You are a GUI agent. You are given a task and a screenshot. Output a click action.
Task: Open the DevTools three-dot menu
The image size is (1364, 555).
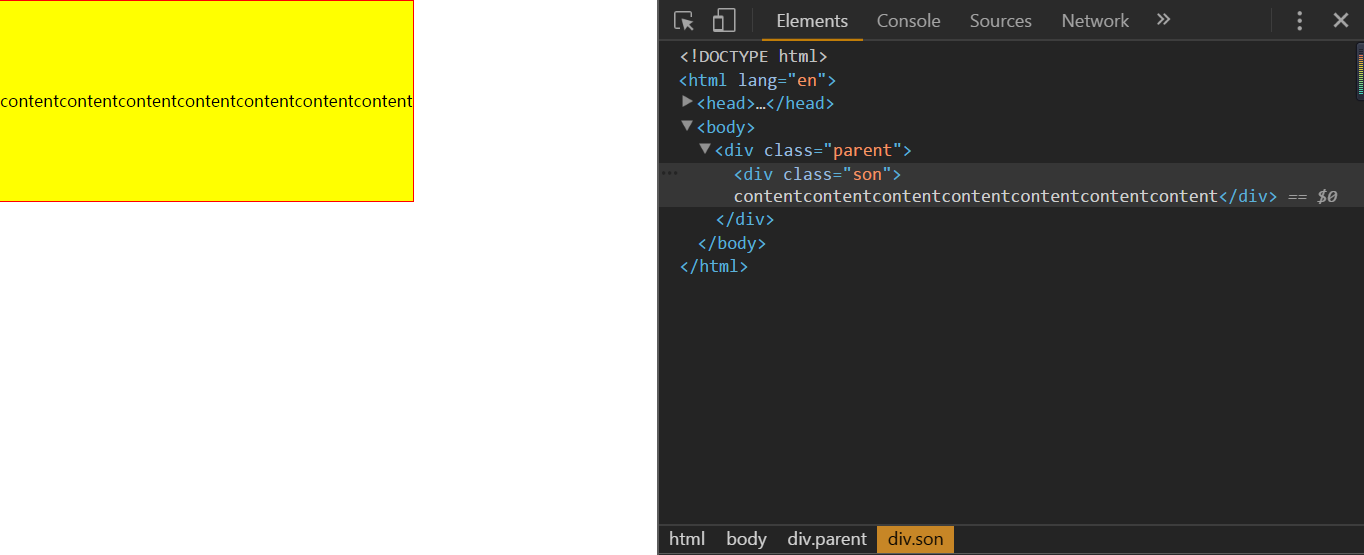(x=1300, y=21)
